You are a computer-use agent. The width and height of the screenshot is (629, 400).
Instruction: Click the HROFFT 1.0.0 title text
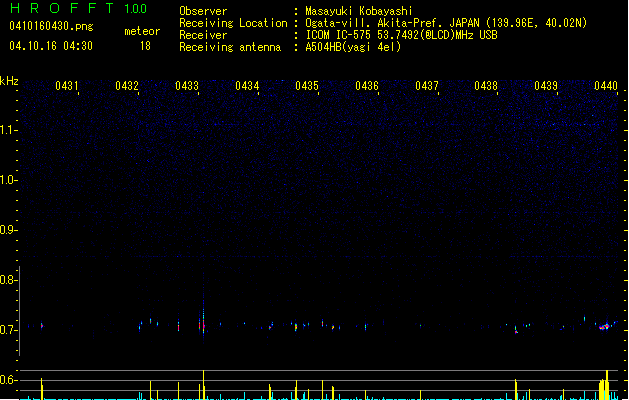[79, 8]
